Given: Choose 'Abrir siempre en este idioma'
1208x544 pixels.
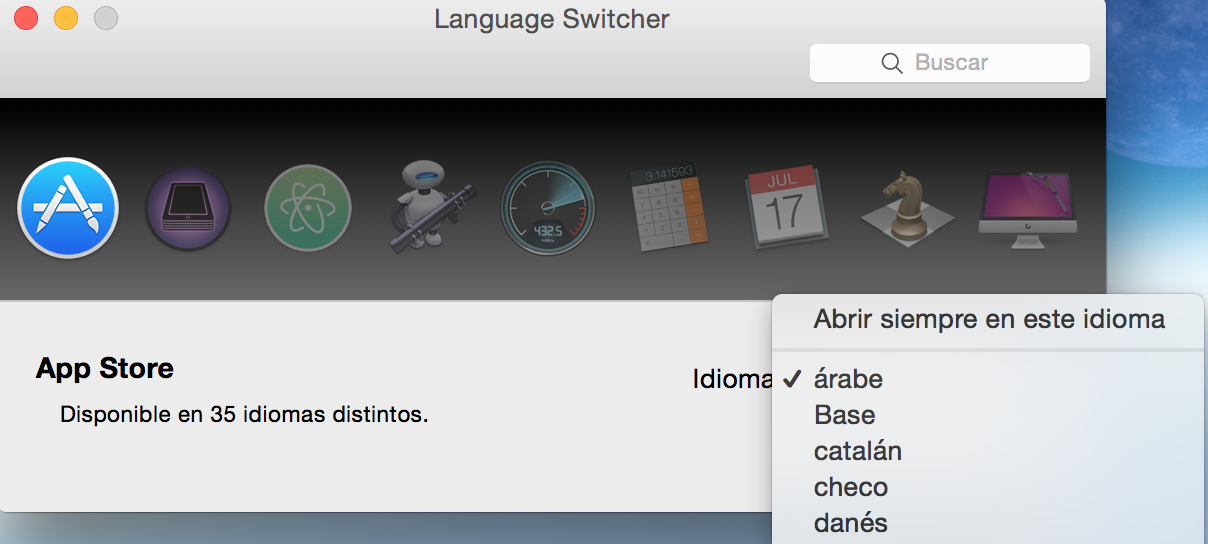Looking at the screenshot, I should [x=989, y=320].
